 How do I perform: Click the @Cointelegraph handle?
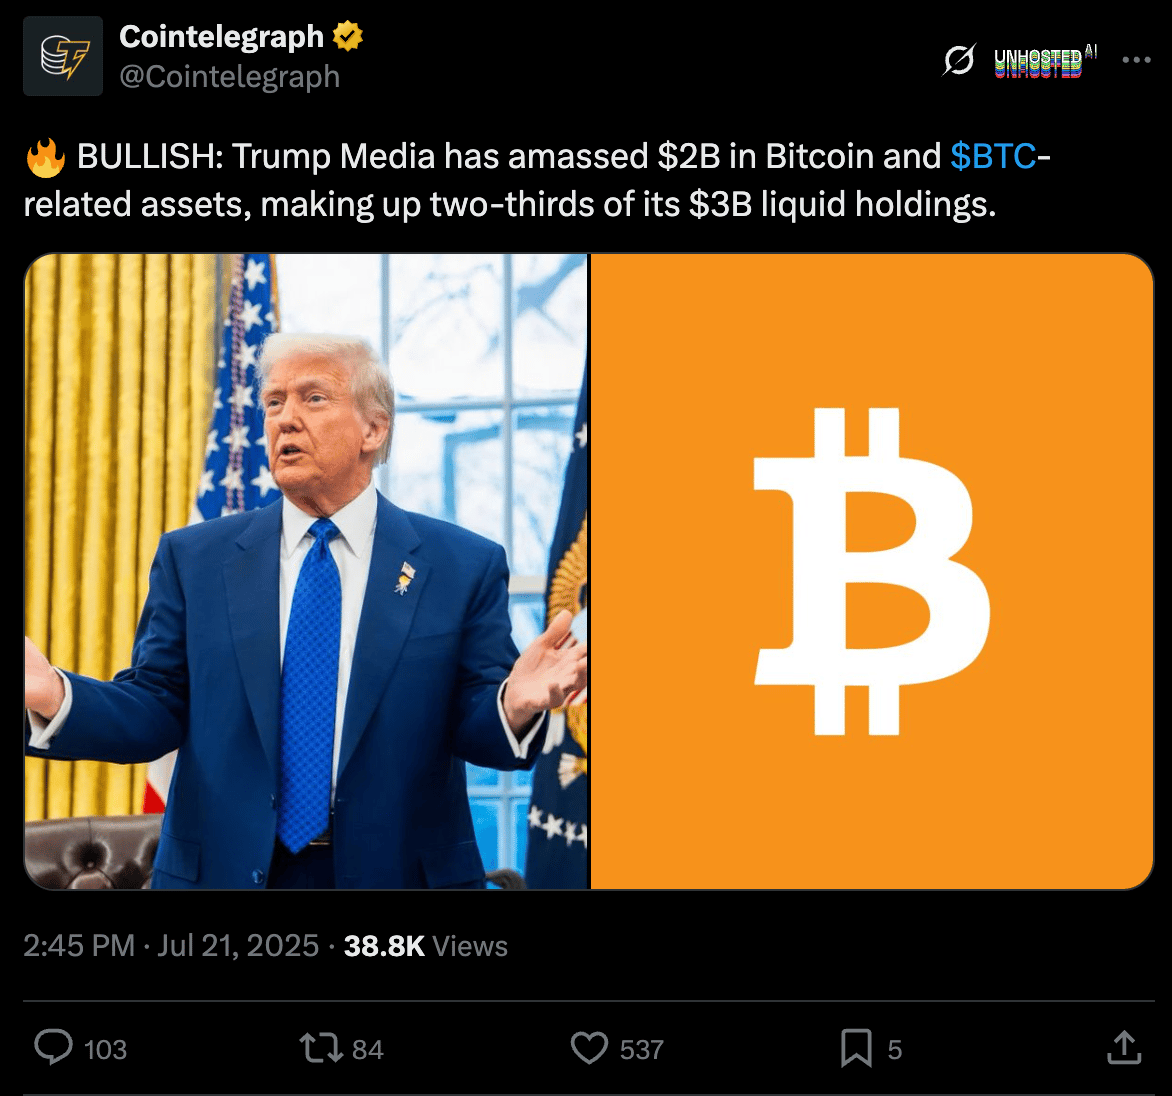pos(229,77)
